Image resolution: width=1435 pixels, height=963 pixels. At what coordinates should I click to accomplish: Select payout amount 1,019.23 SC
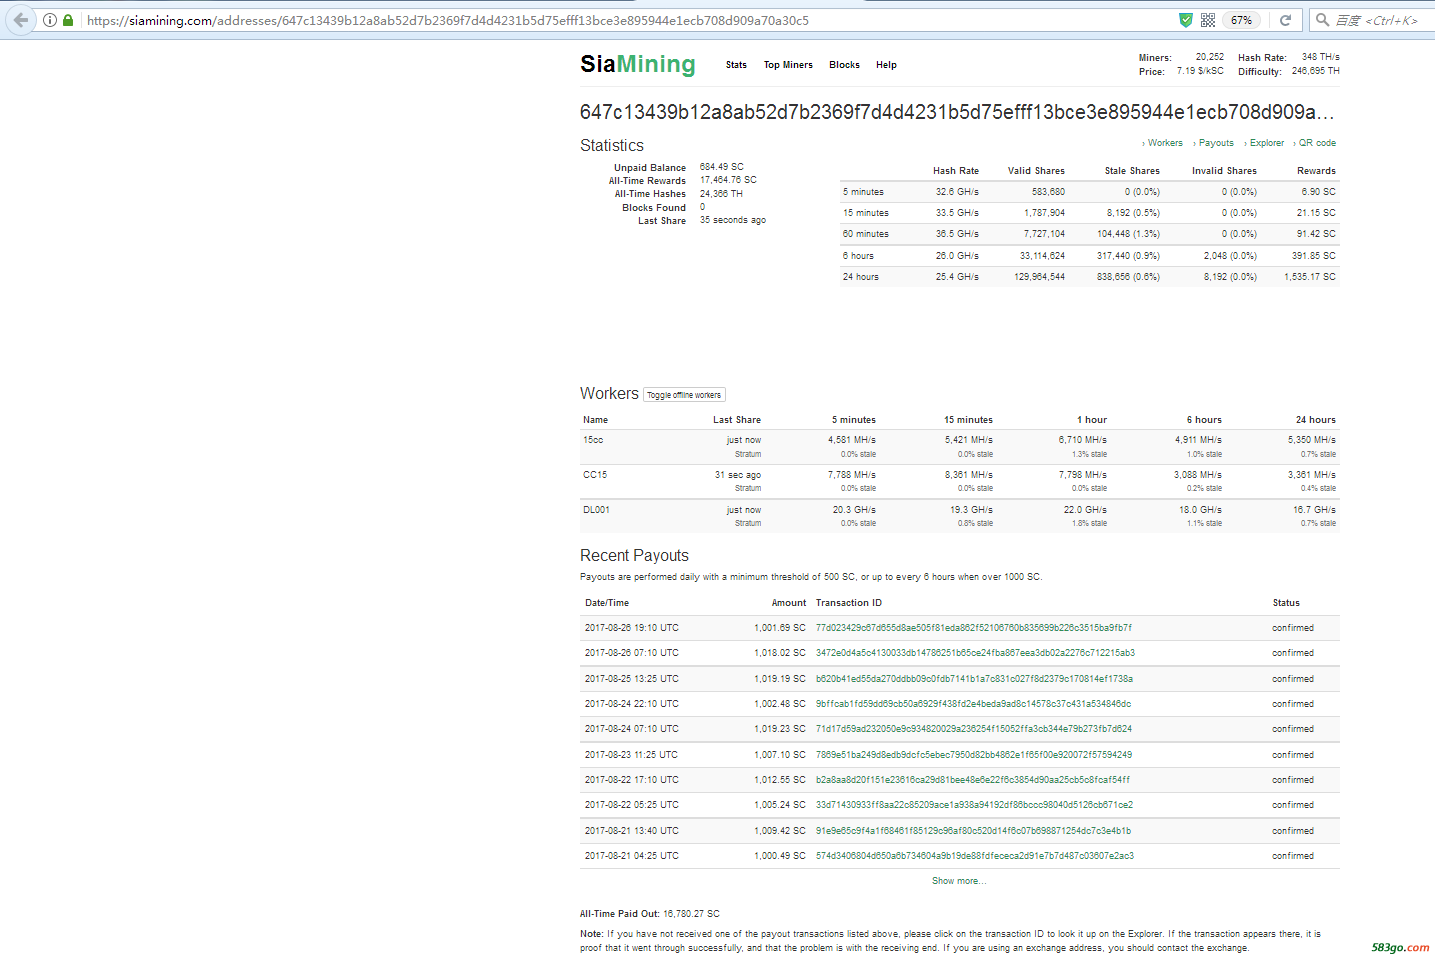[780, 729]
